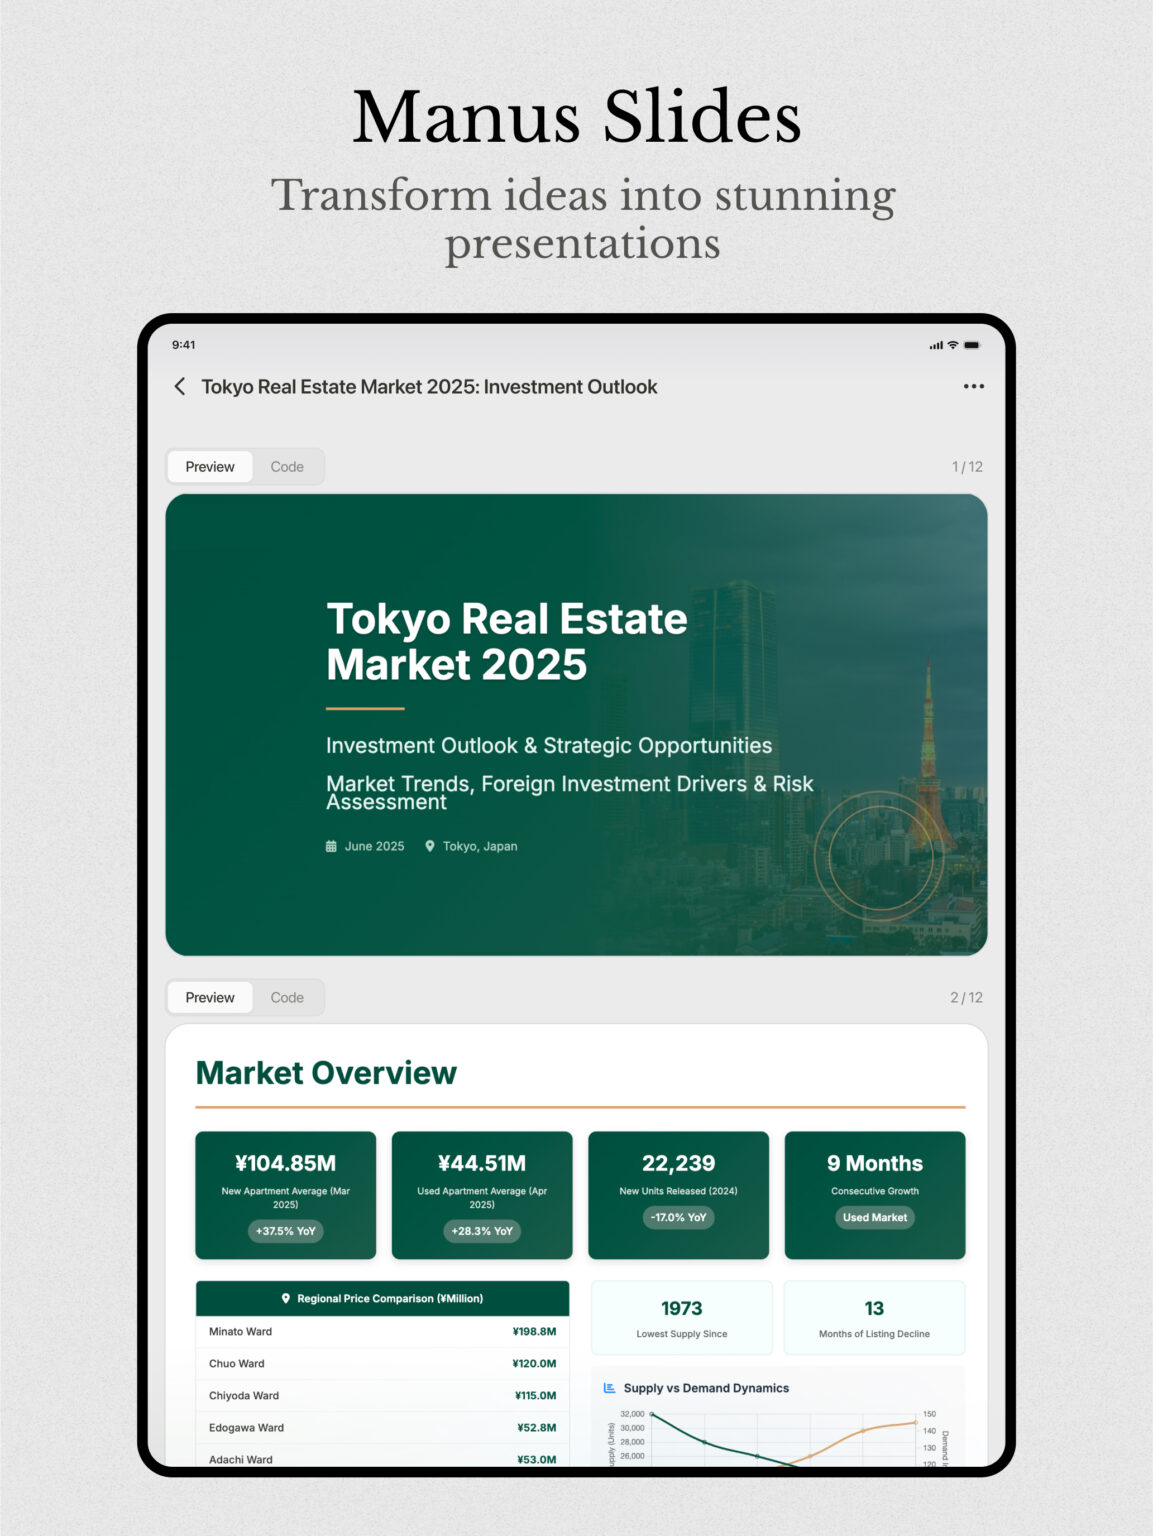Viewport: 1153px width, 1536px height.
Task: Tap the location pin next to Tokyo, Japan
Action: [430, 845]
